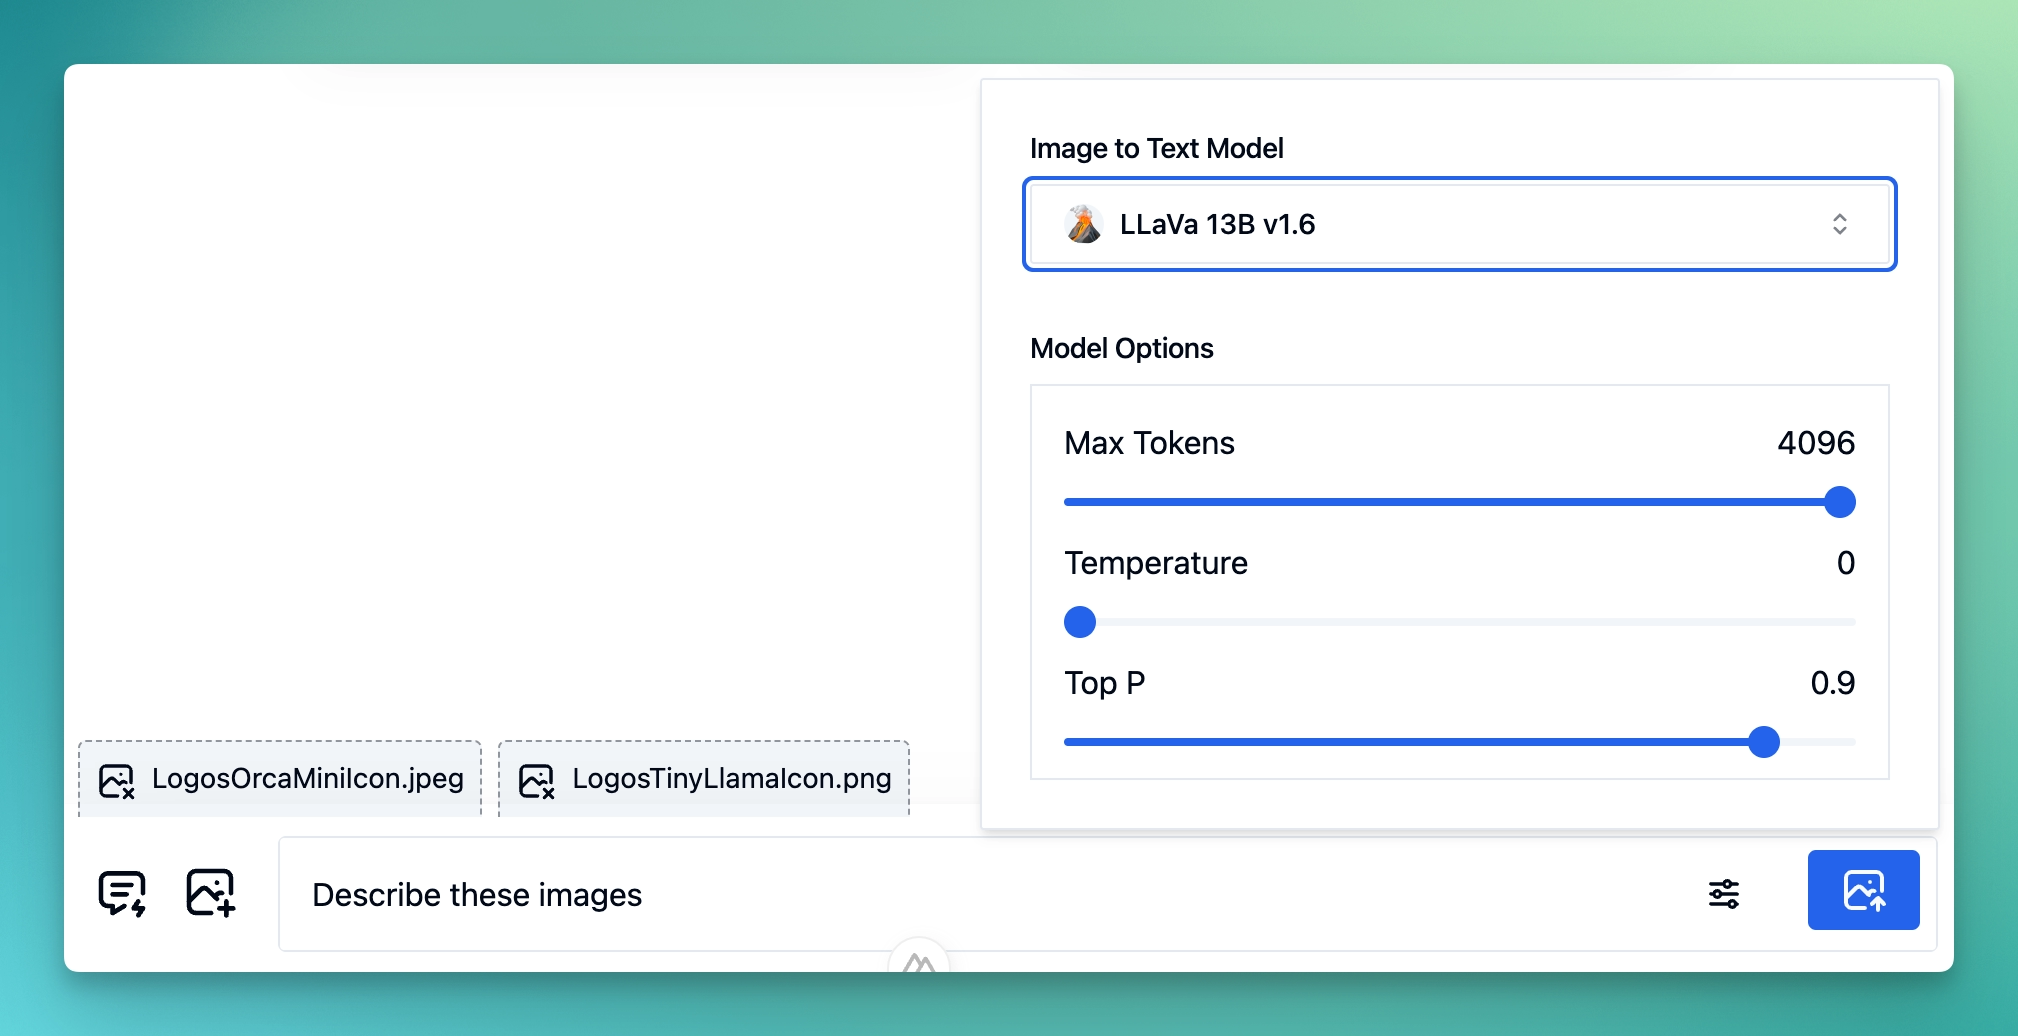Click the prompt-with-lightning message icon
This screenshot has height=1036, width=2018.
pyautogui.click(x=122, y=893)
